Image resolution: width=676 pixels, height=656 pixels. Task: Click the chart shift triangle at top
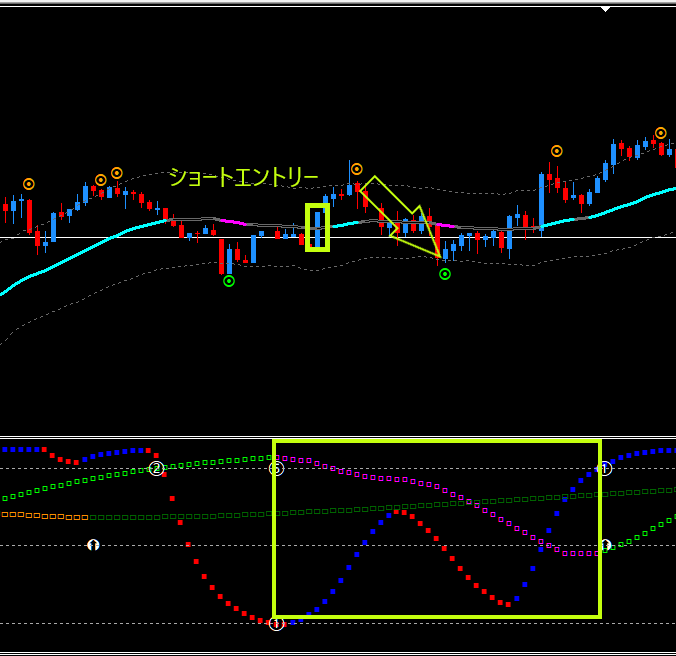[x=605, y=9]
